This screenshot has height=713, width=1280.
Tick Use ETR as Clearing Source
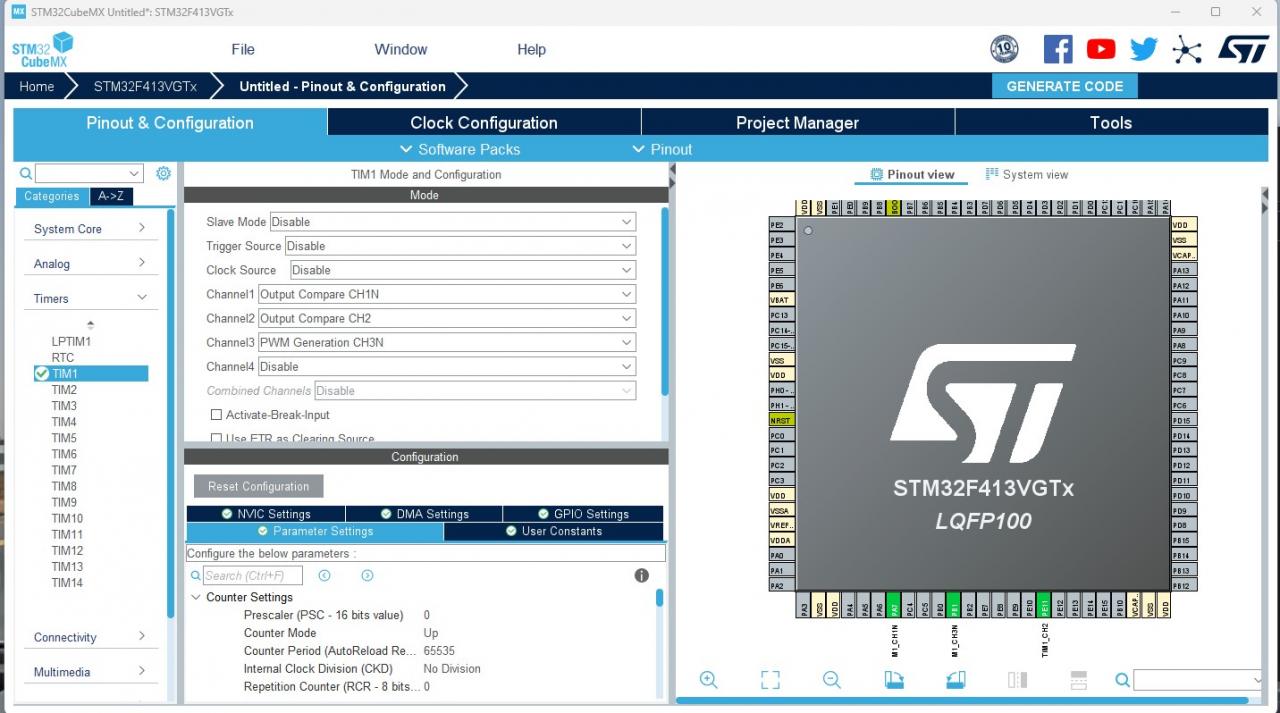pyautogui.click(x=216, y=438)
